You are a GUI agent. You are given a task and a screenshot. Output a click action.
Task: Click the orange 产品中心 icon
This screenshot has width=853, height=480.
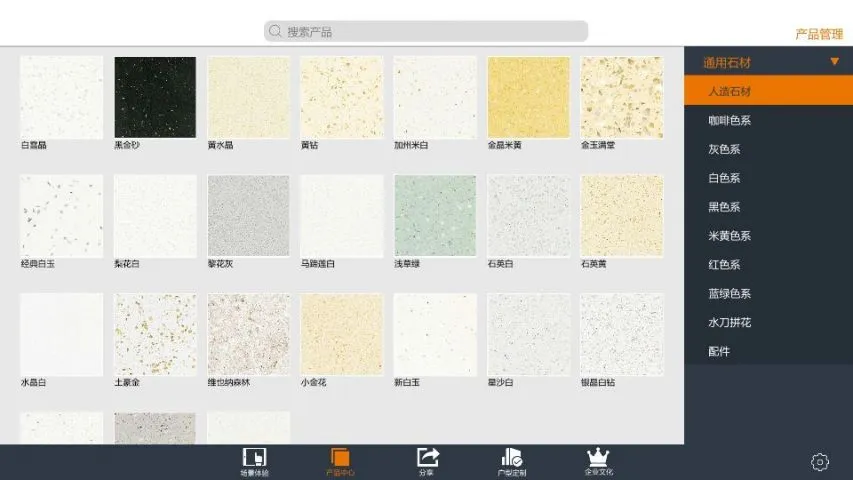pyautogui.click(x=339, y=459)
